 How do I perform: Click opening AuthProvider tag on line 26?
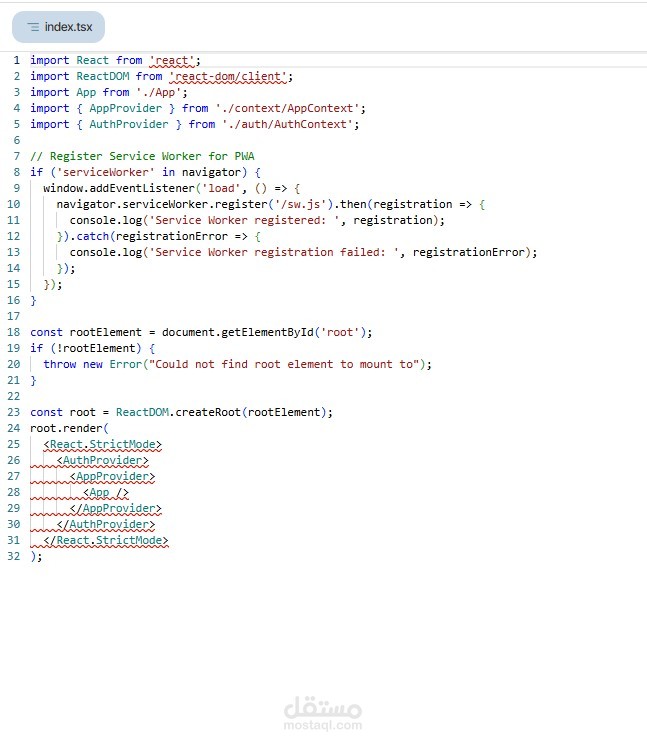(x=102, y=460)
